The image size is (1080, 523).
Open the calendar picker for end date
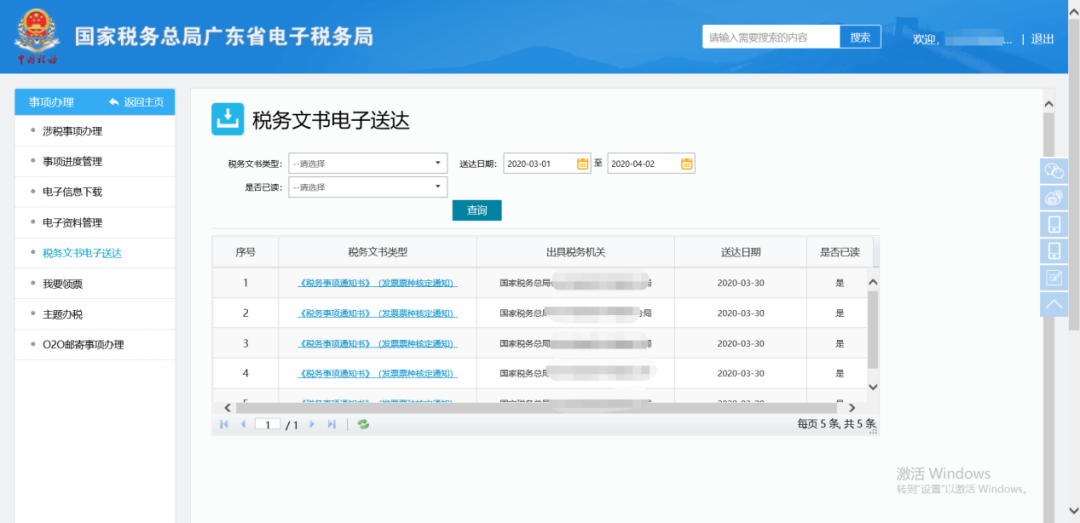click(686, 163)
